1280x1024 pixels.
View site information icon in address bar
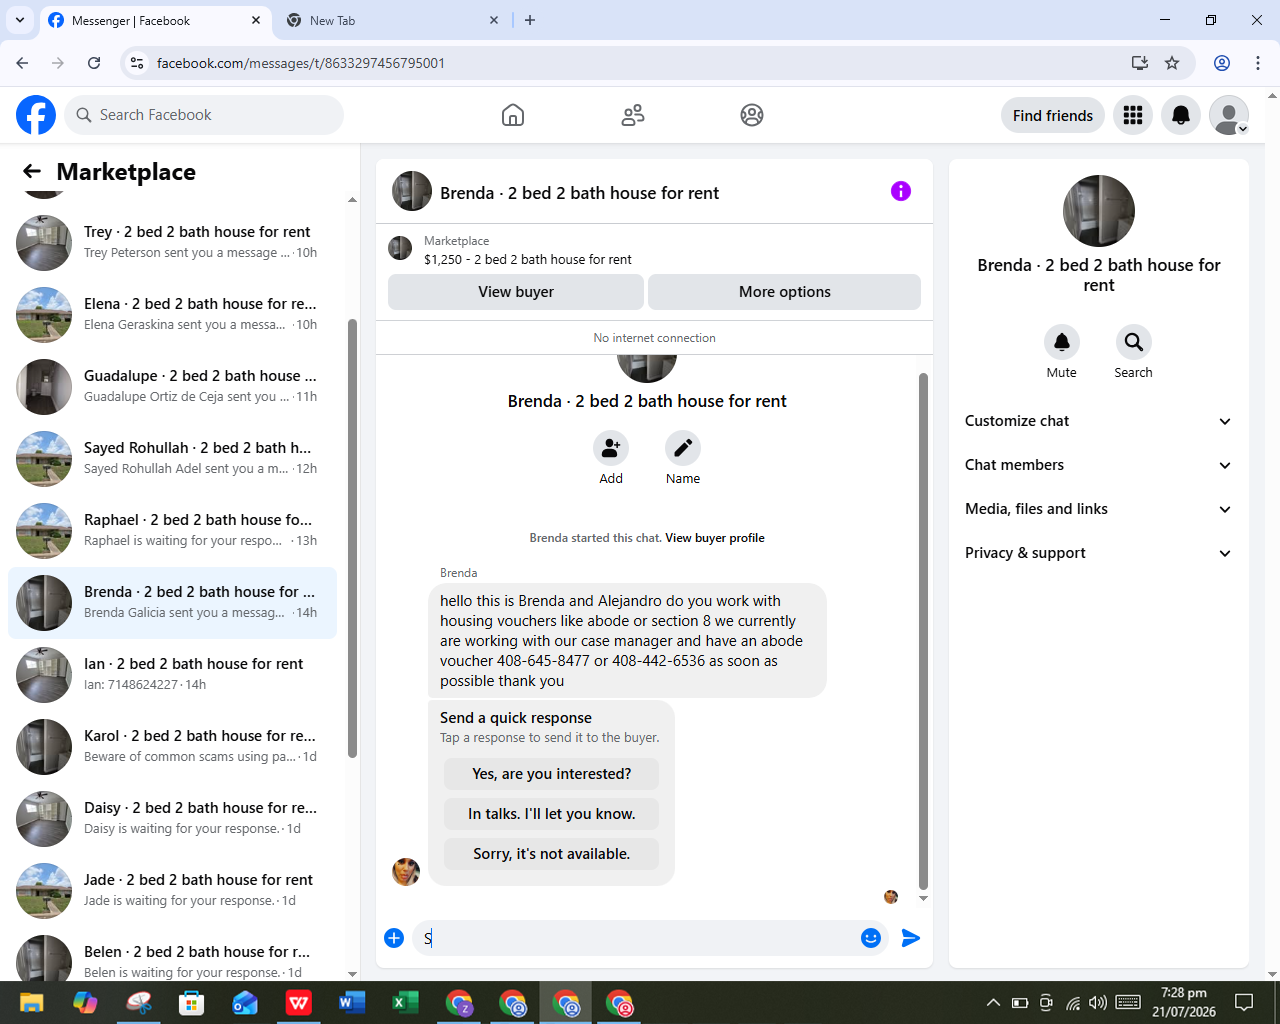137,63
